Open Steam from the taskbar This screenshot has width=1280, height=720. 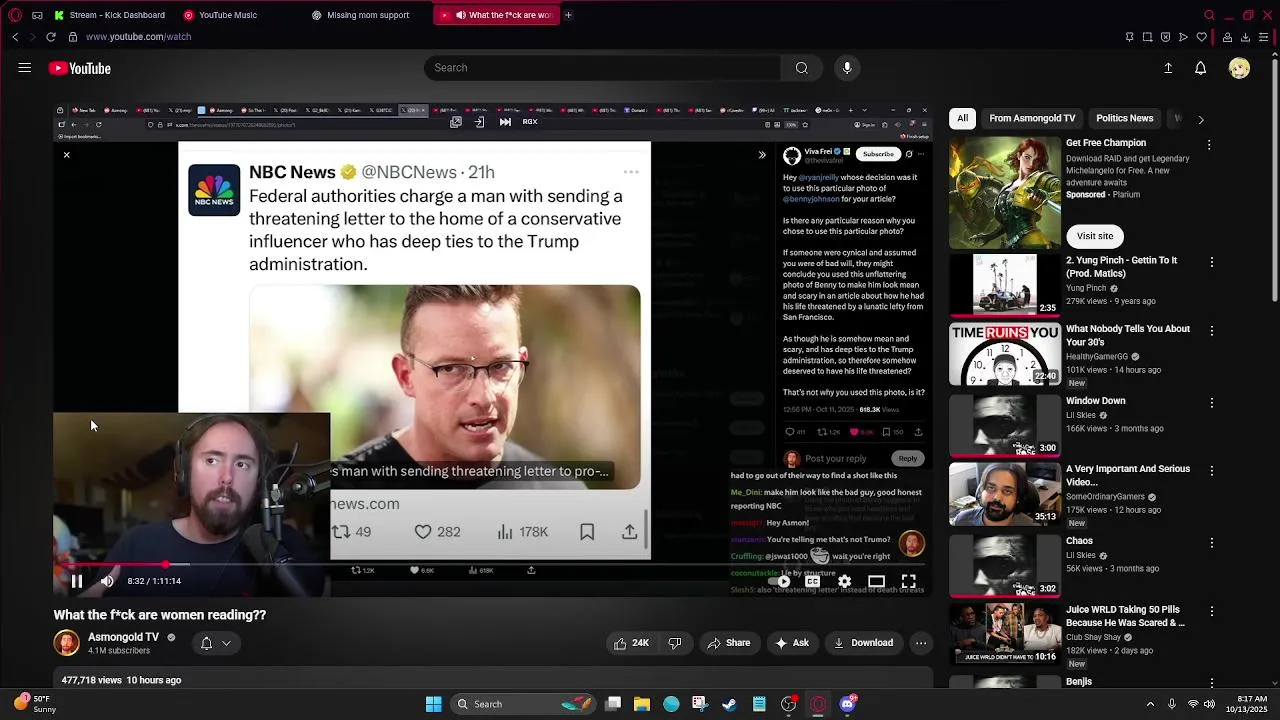[x=729, y=704]
